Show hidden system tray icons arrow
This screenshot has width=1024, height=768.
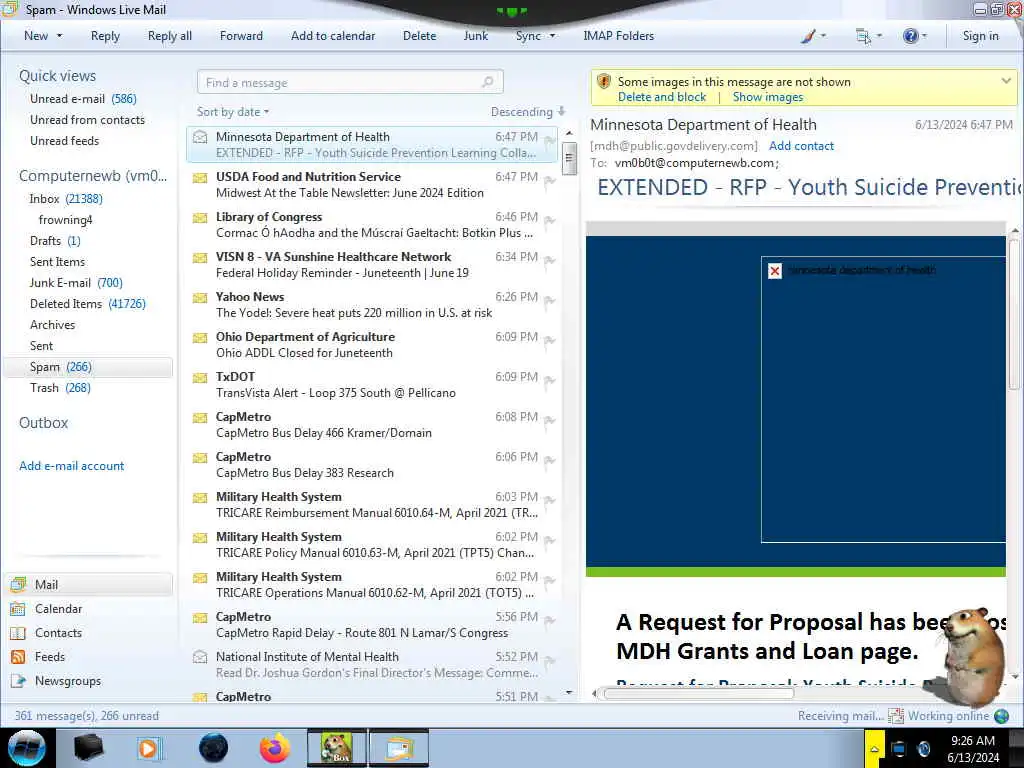(x=874, y=749)
